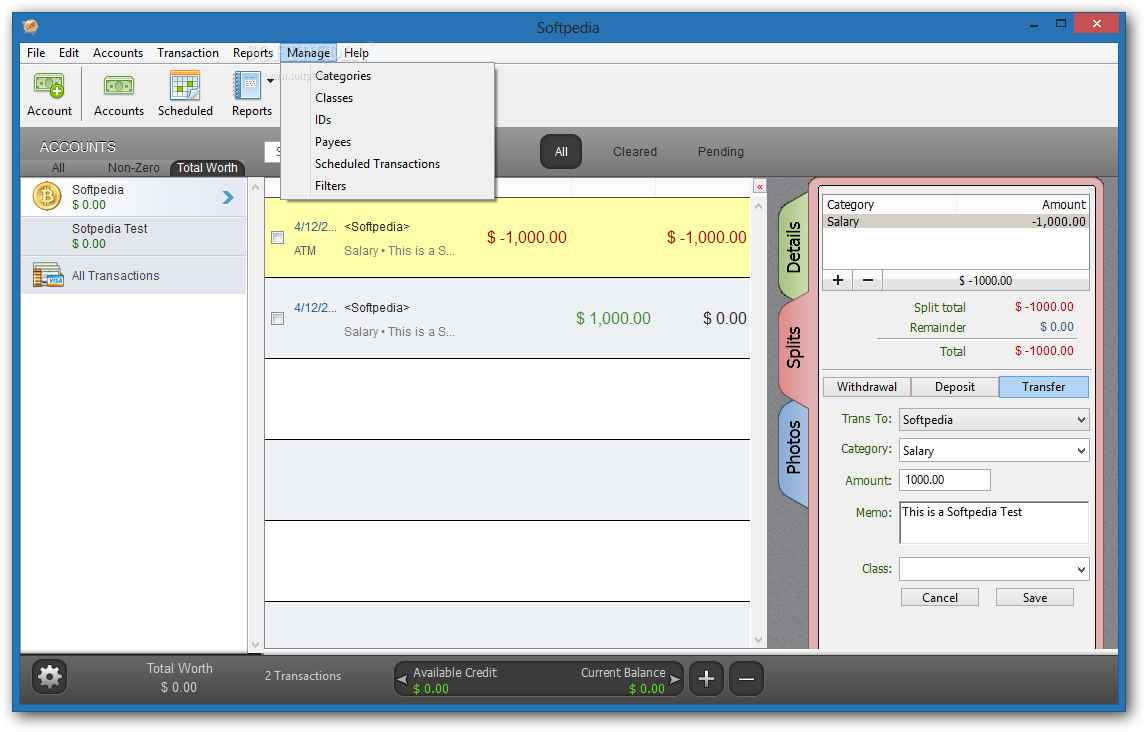Viewport: 1146px width, 732px height.
Task: Switch accounts list to Total Worth tab
Action: pyautogui.click(x=208, y=168)
